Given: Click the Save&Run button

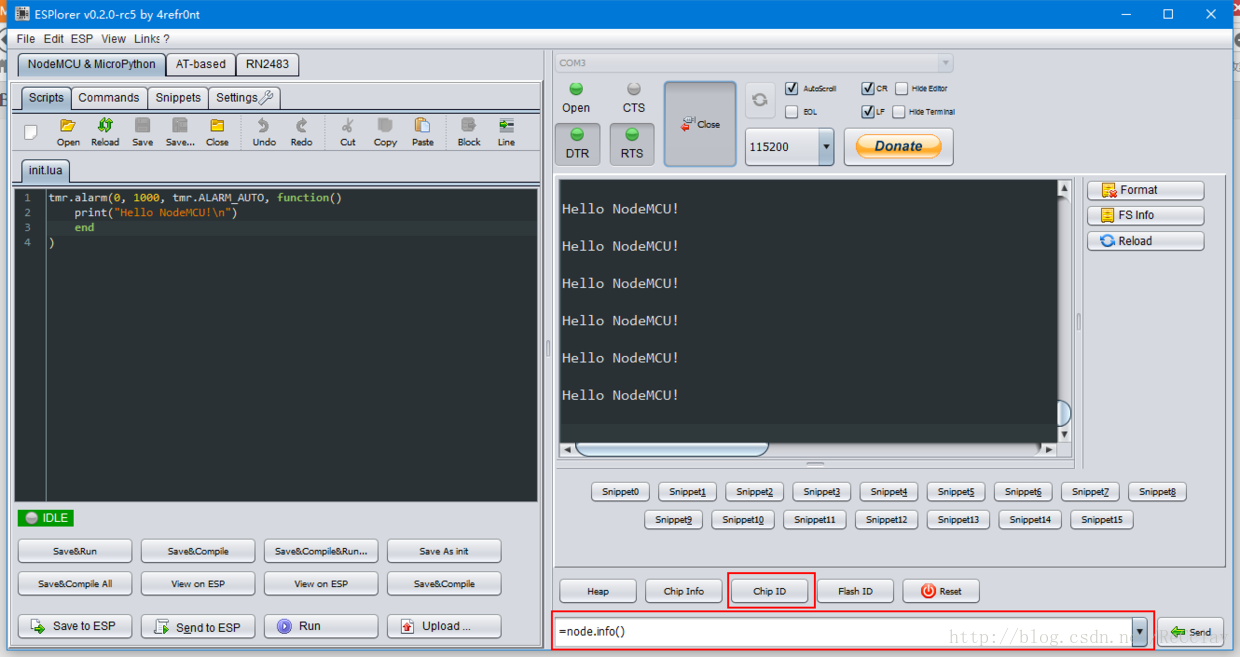Looking at the screenshot, I should coord(75,551).
